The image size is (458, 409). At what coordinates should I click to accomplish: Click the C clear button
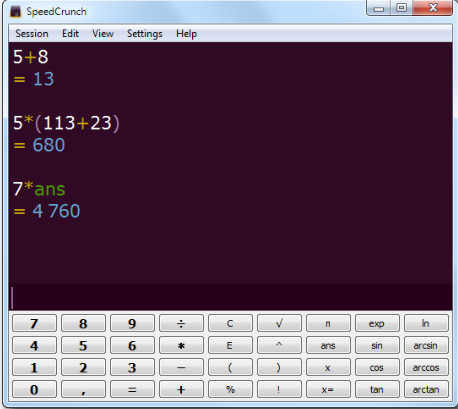[x=230, y=323]
